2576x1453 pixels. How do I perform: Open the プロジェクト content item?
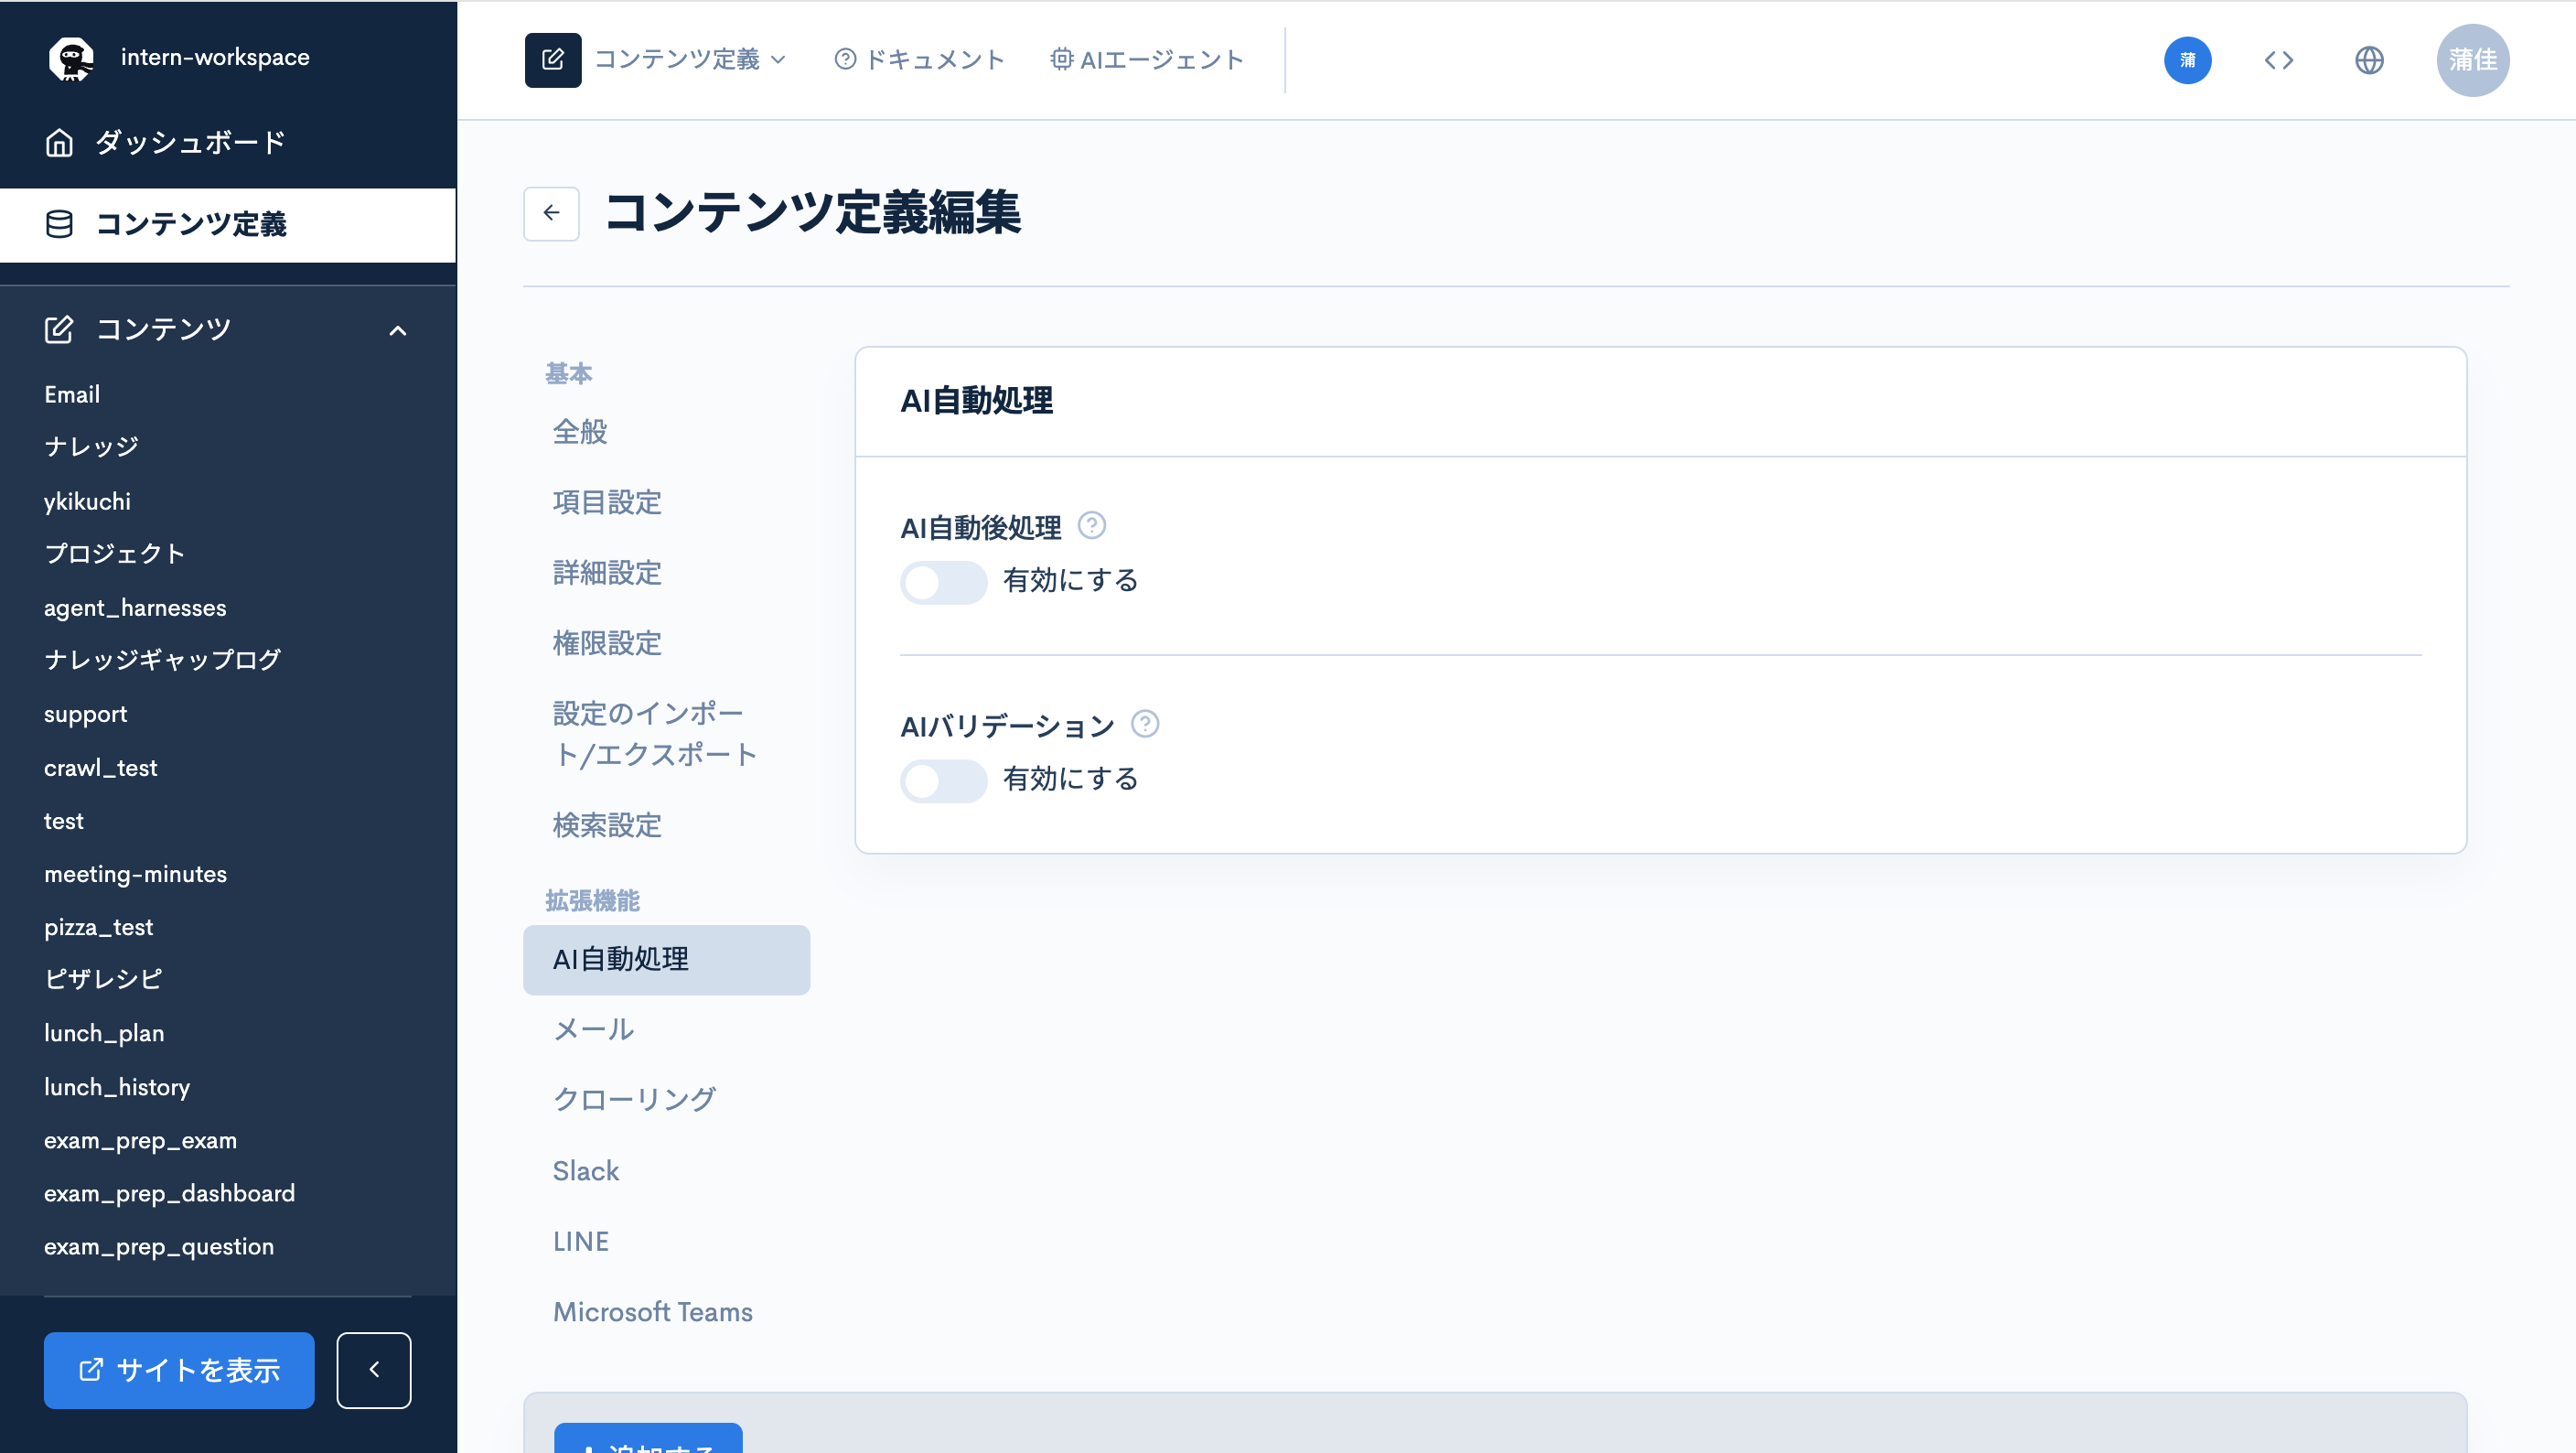[115, 554]
